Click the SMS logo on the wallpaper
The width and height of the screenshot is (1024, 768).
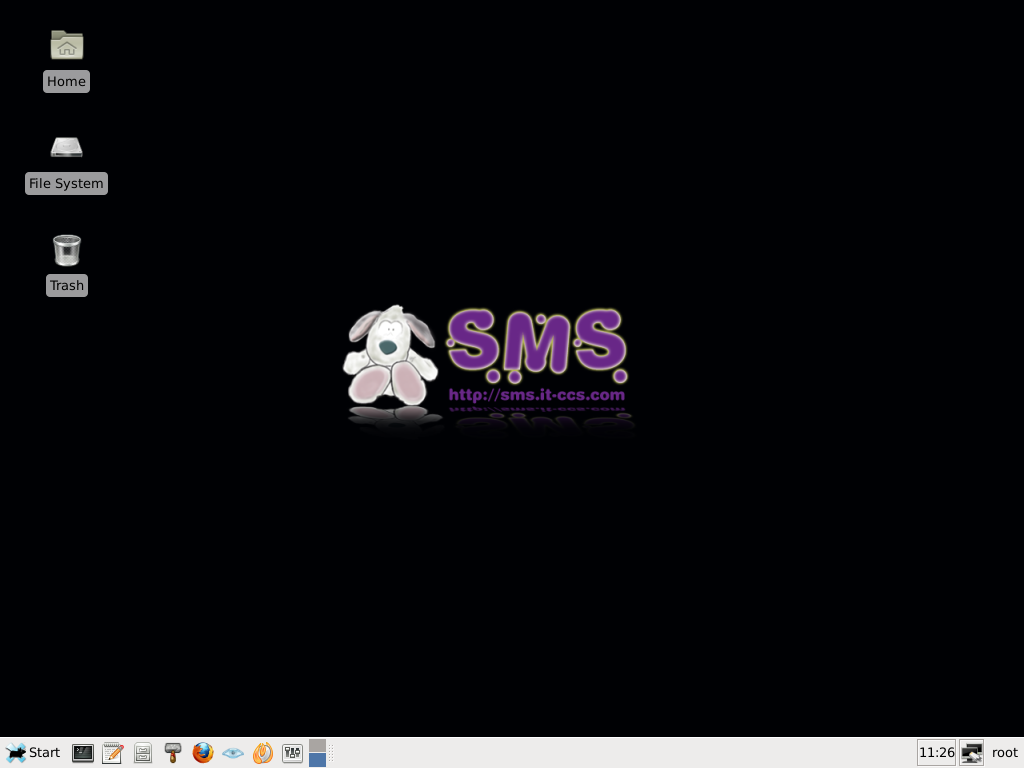535,345
